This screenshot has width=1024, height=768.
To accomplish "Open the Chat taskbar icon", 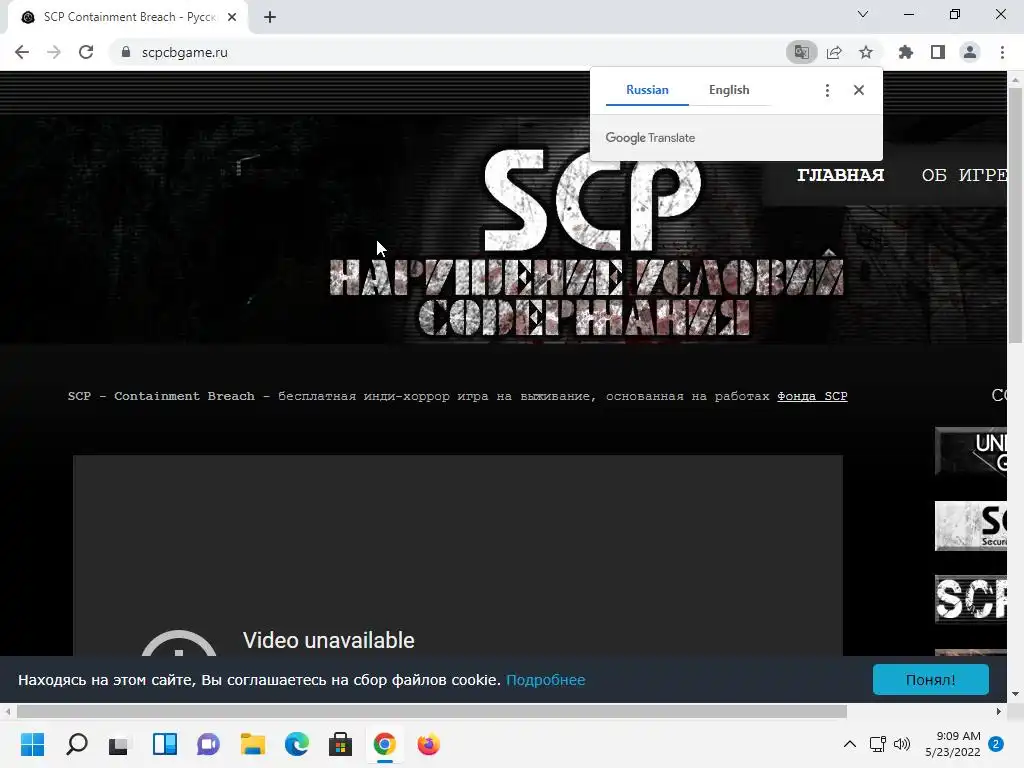I will 208,744.
